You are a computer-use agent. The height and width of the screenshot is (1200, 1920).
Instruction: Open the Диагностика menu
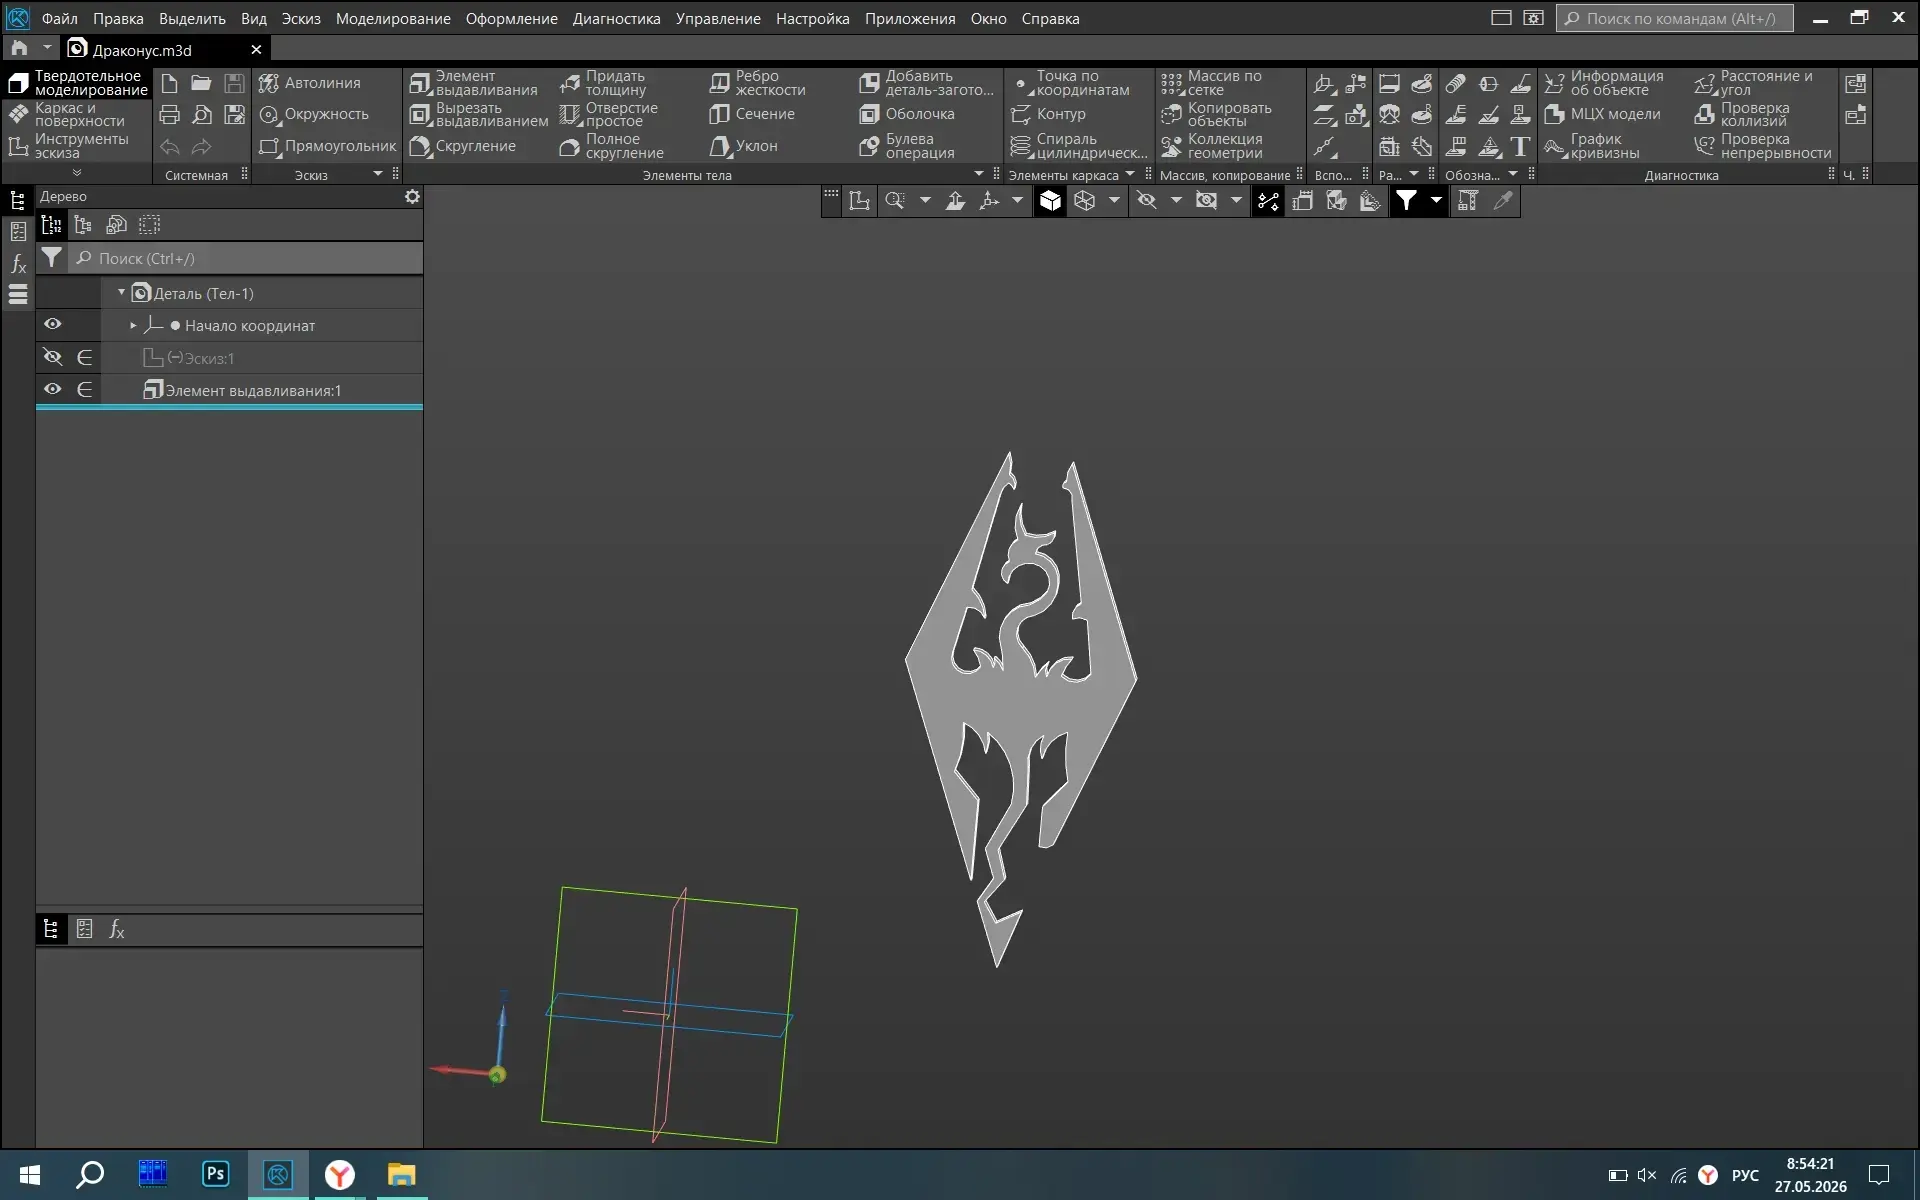[616, 18]
